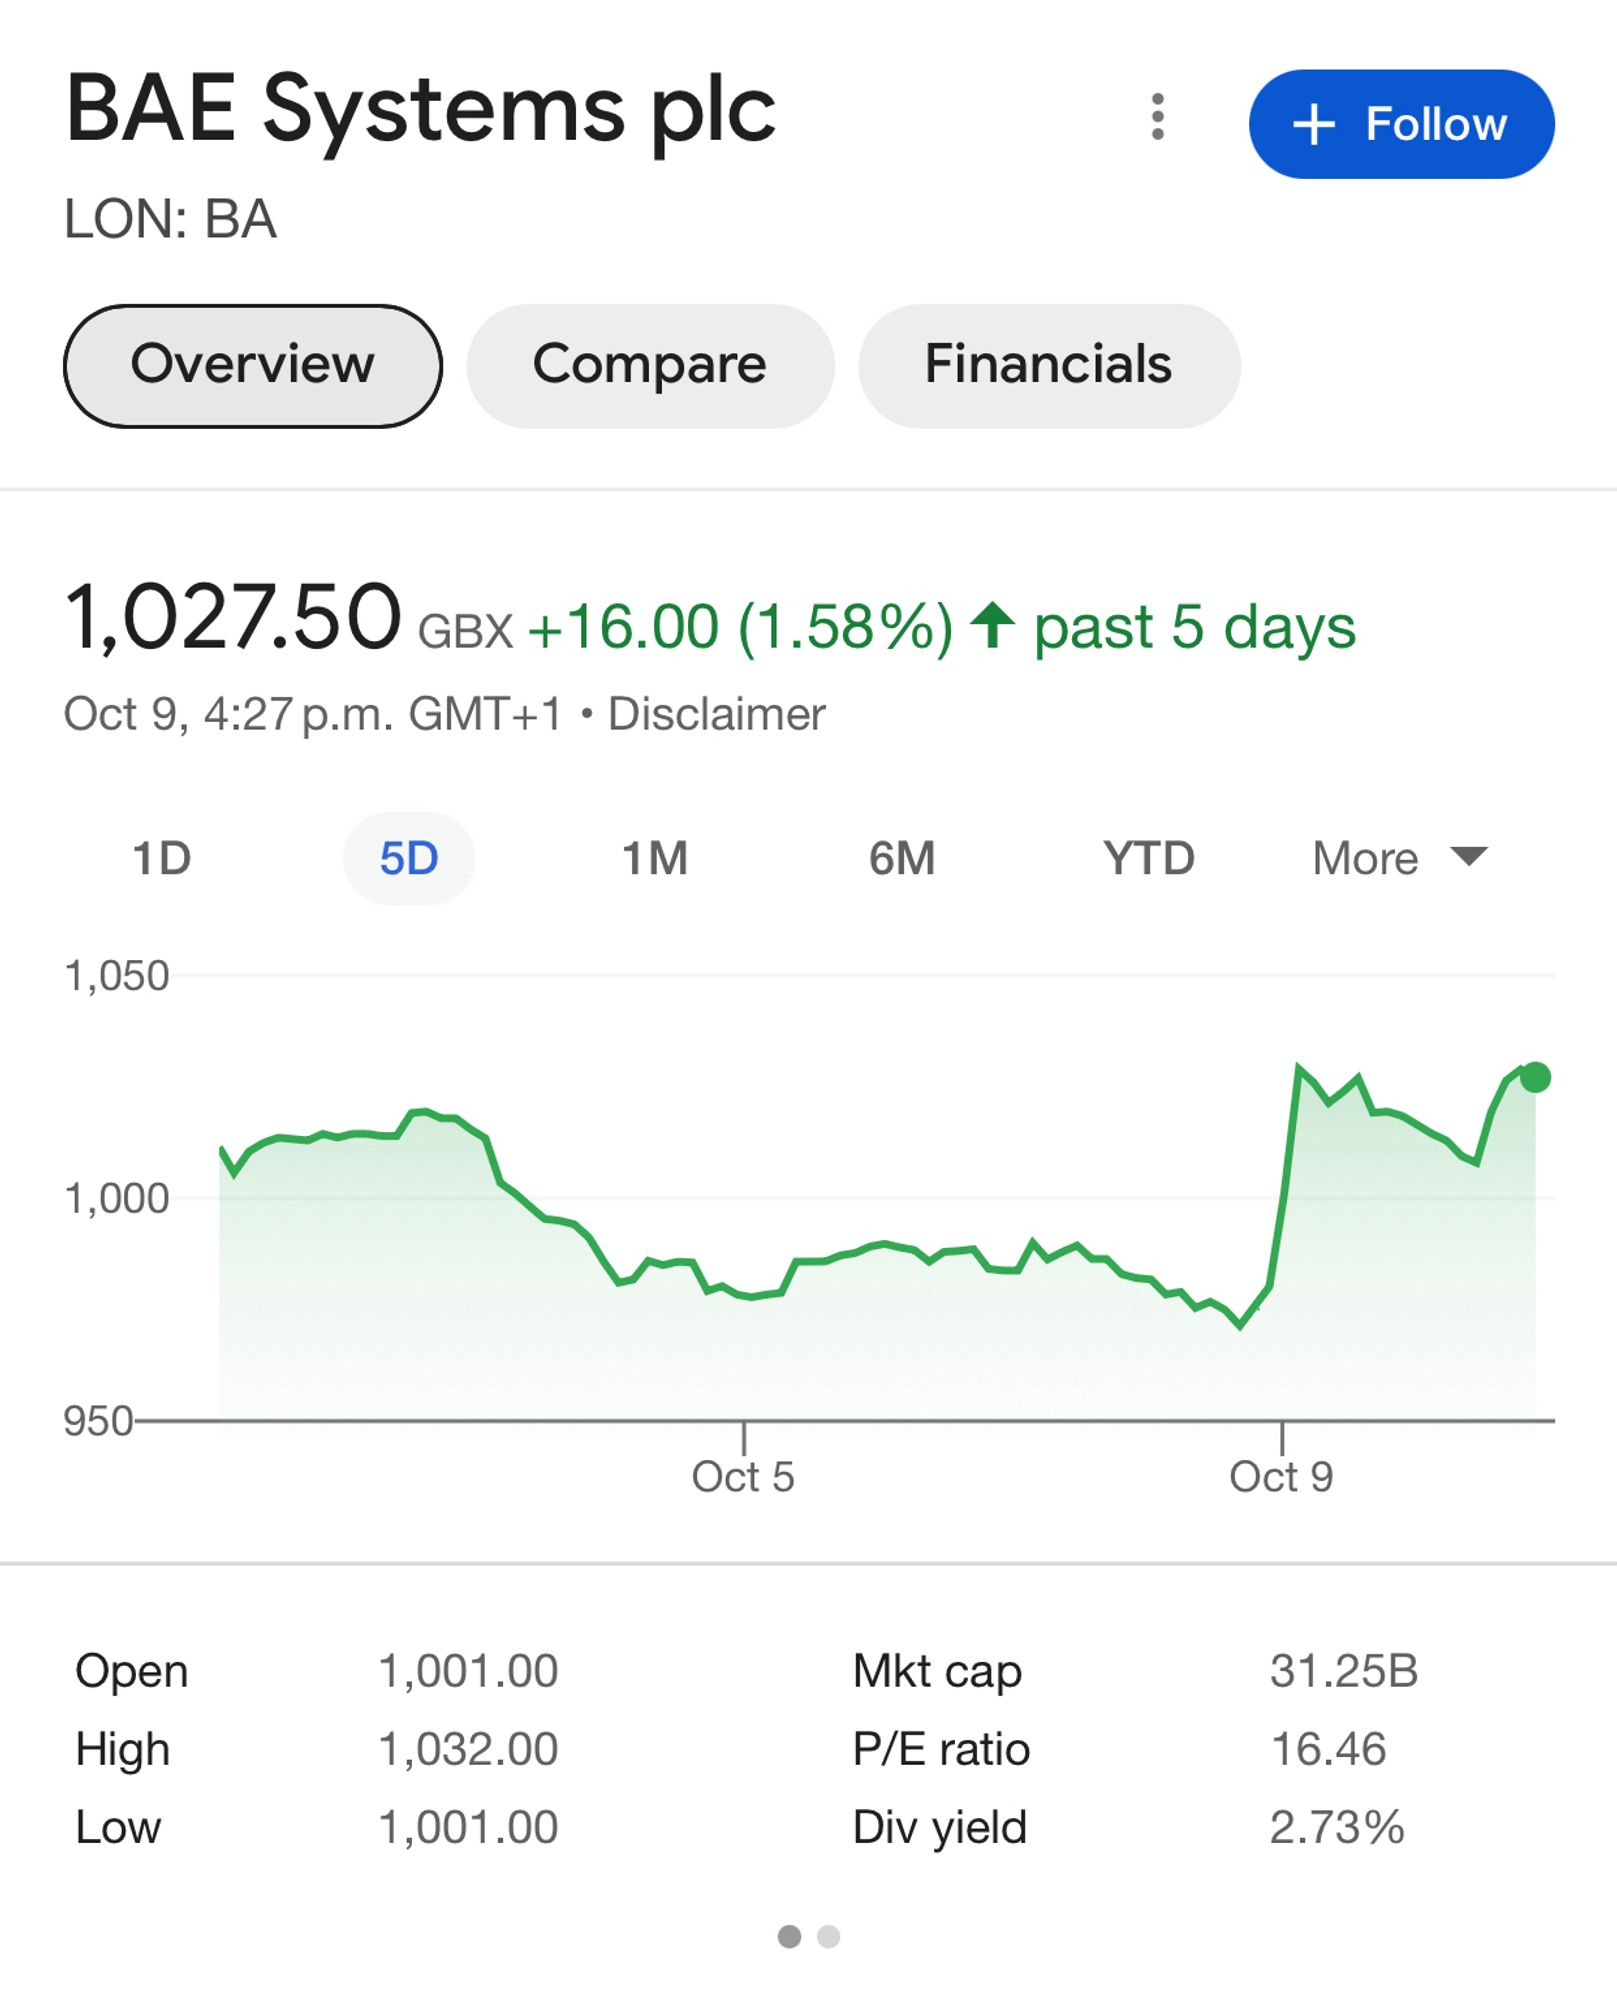Show the 1D chart range
The height and width of the screenshot is (2000, 1617).
(x=162, y=858)
